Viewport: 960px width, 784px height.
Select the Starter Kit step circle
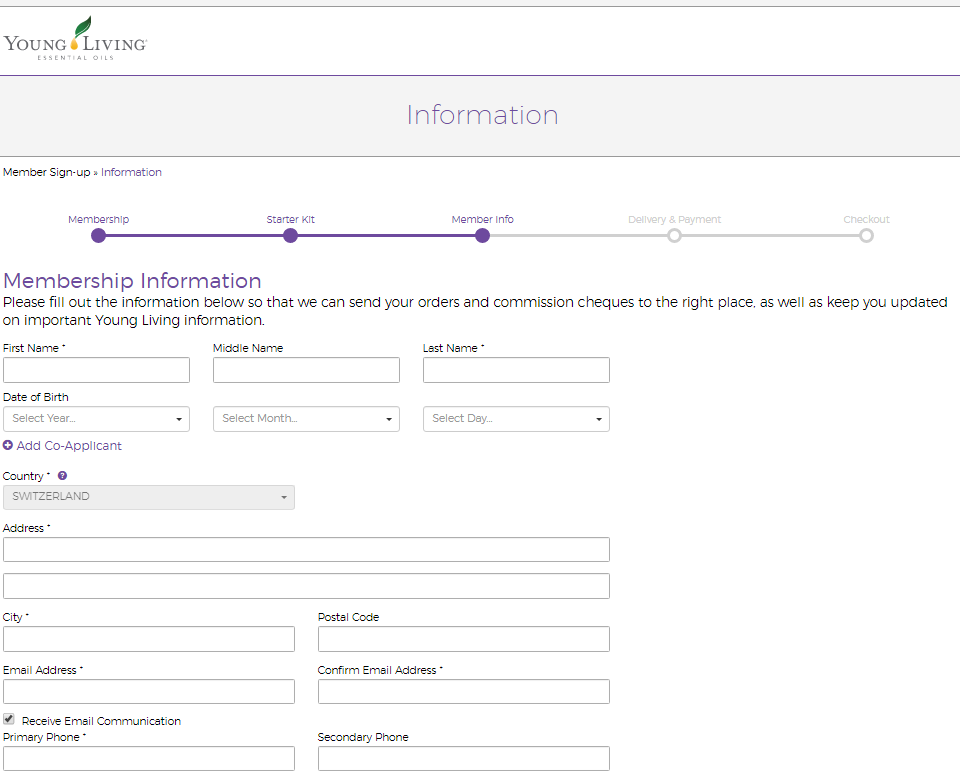pyautogui.click(x=291, y=236)
